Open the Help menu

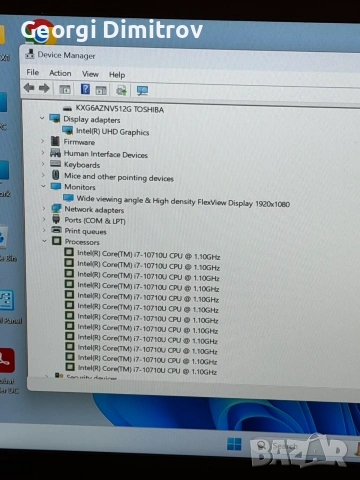117,75
